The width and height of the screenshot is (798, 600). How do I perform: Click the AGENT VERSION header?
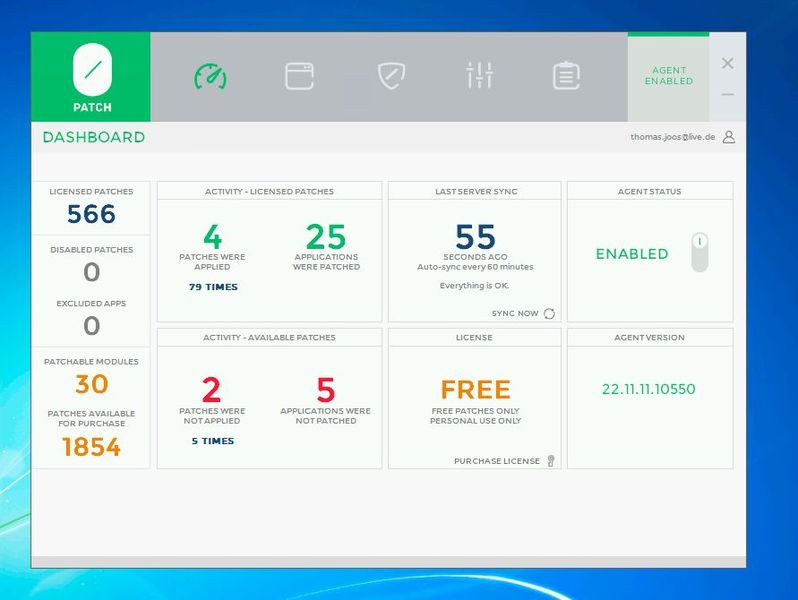pos(649,337)
